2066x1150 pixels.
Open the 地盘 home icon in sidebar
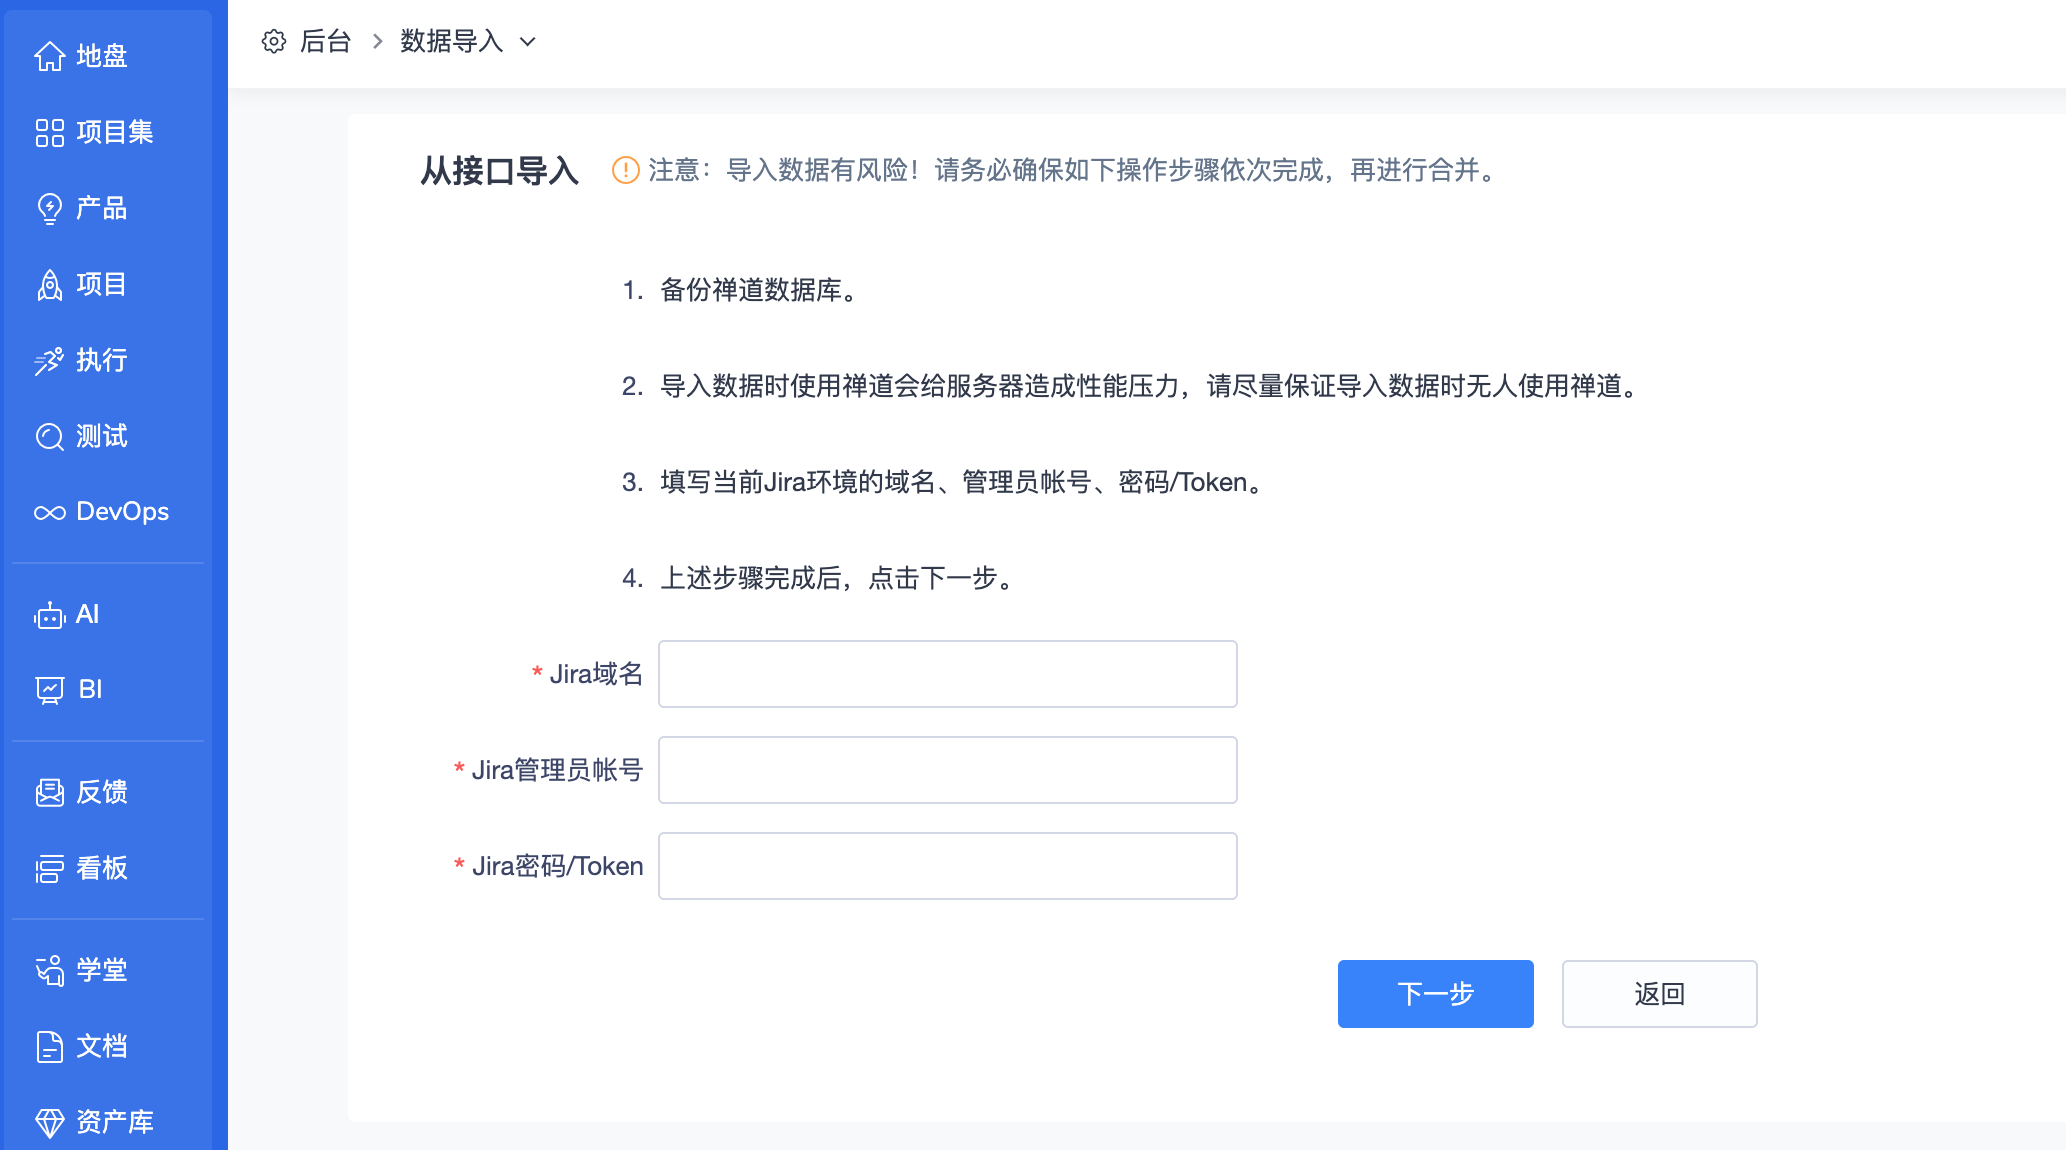click(50, 57)
